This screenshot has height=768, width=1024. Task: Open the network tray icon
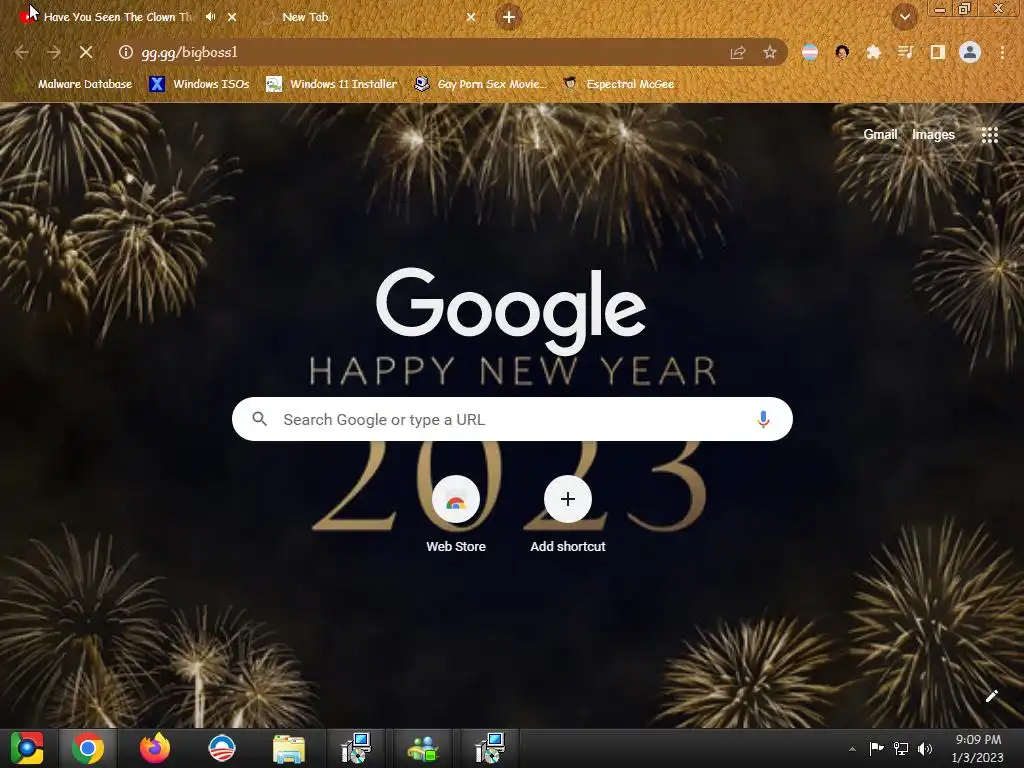tap(901, 748)
